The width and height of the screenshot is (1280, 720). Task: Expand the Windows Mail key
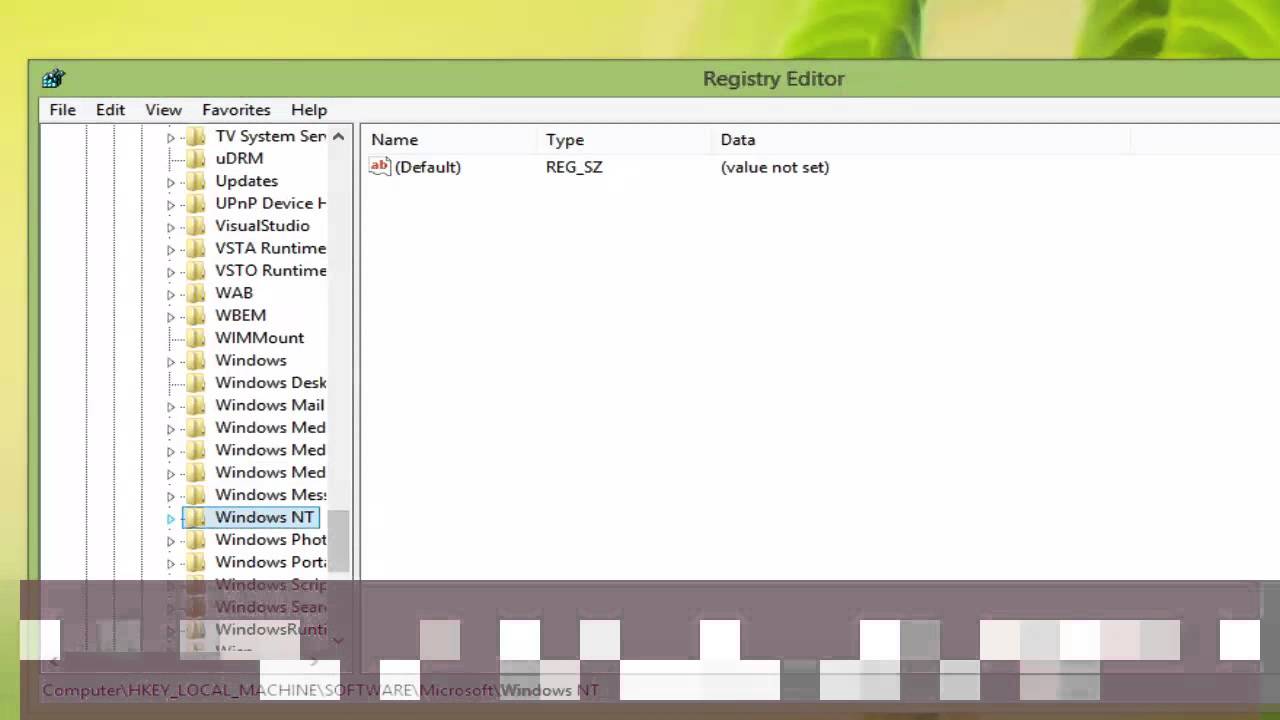(x=170, y=406)
